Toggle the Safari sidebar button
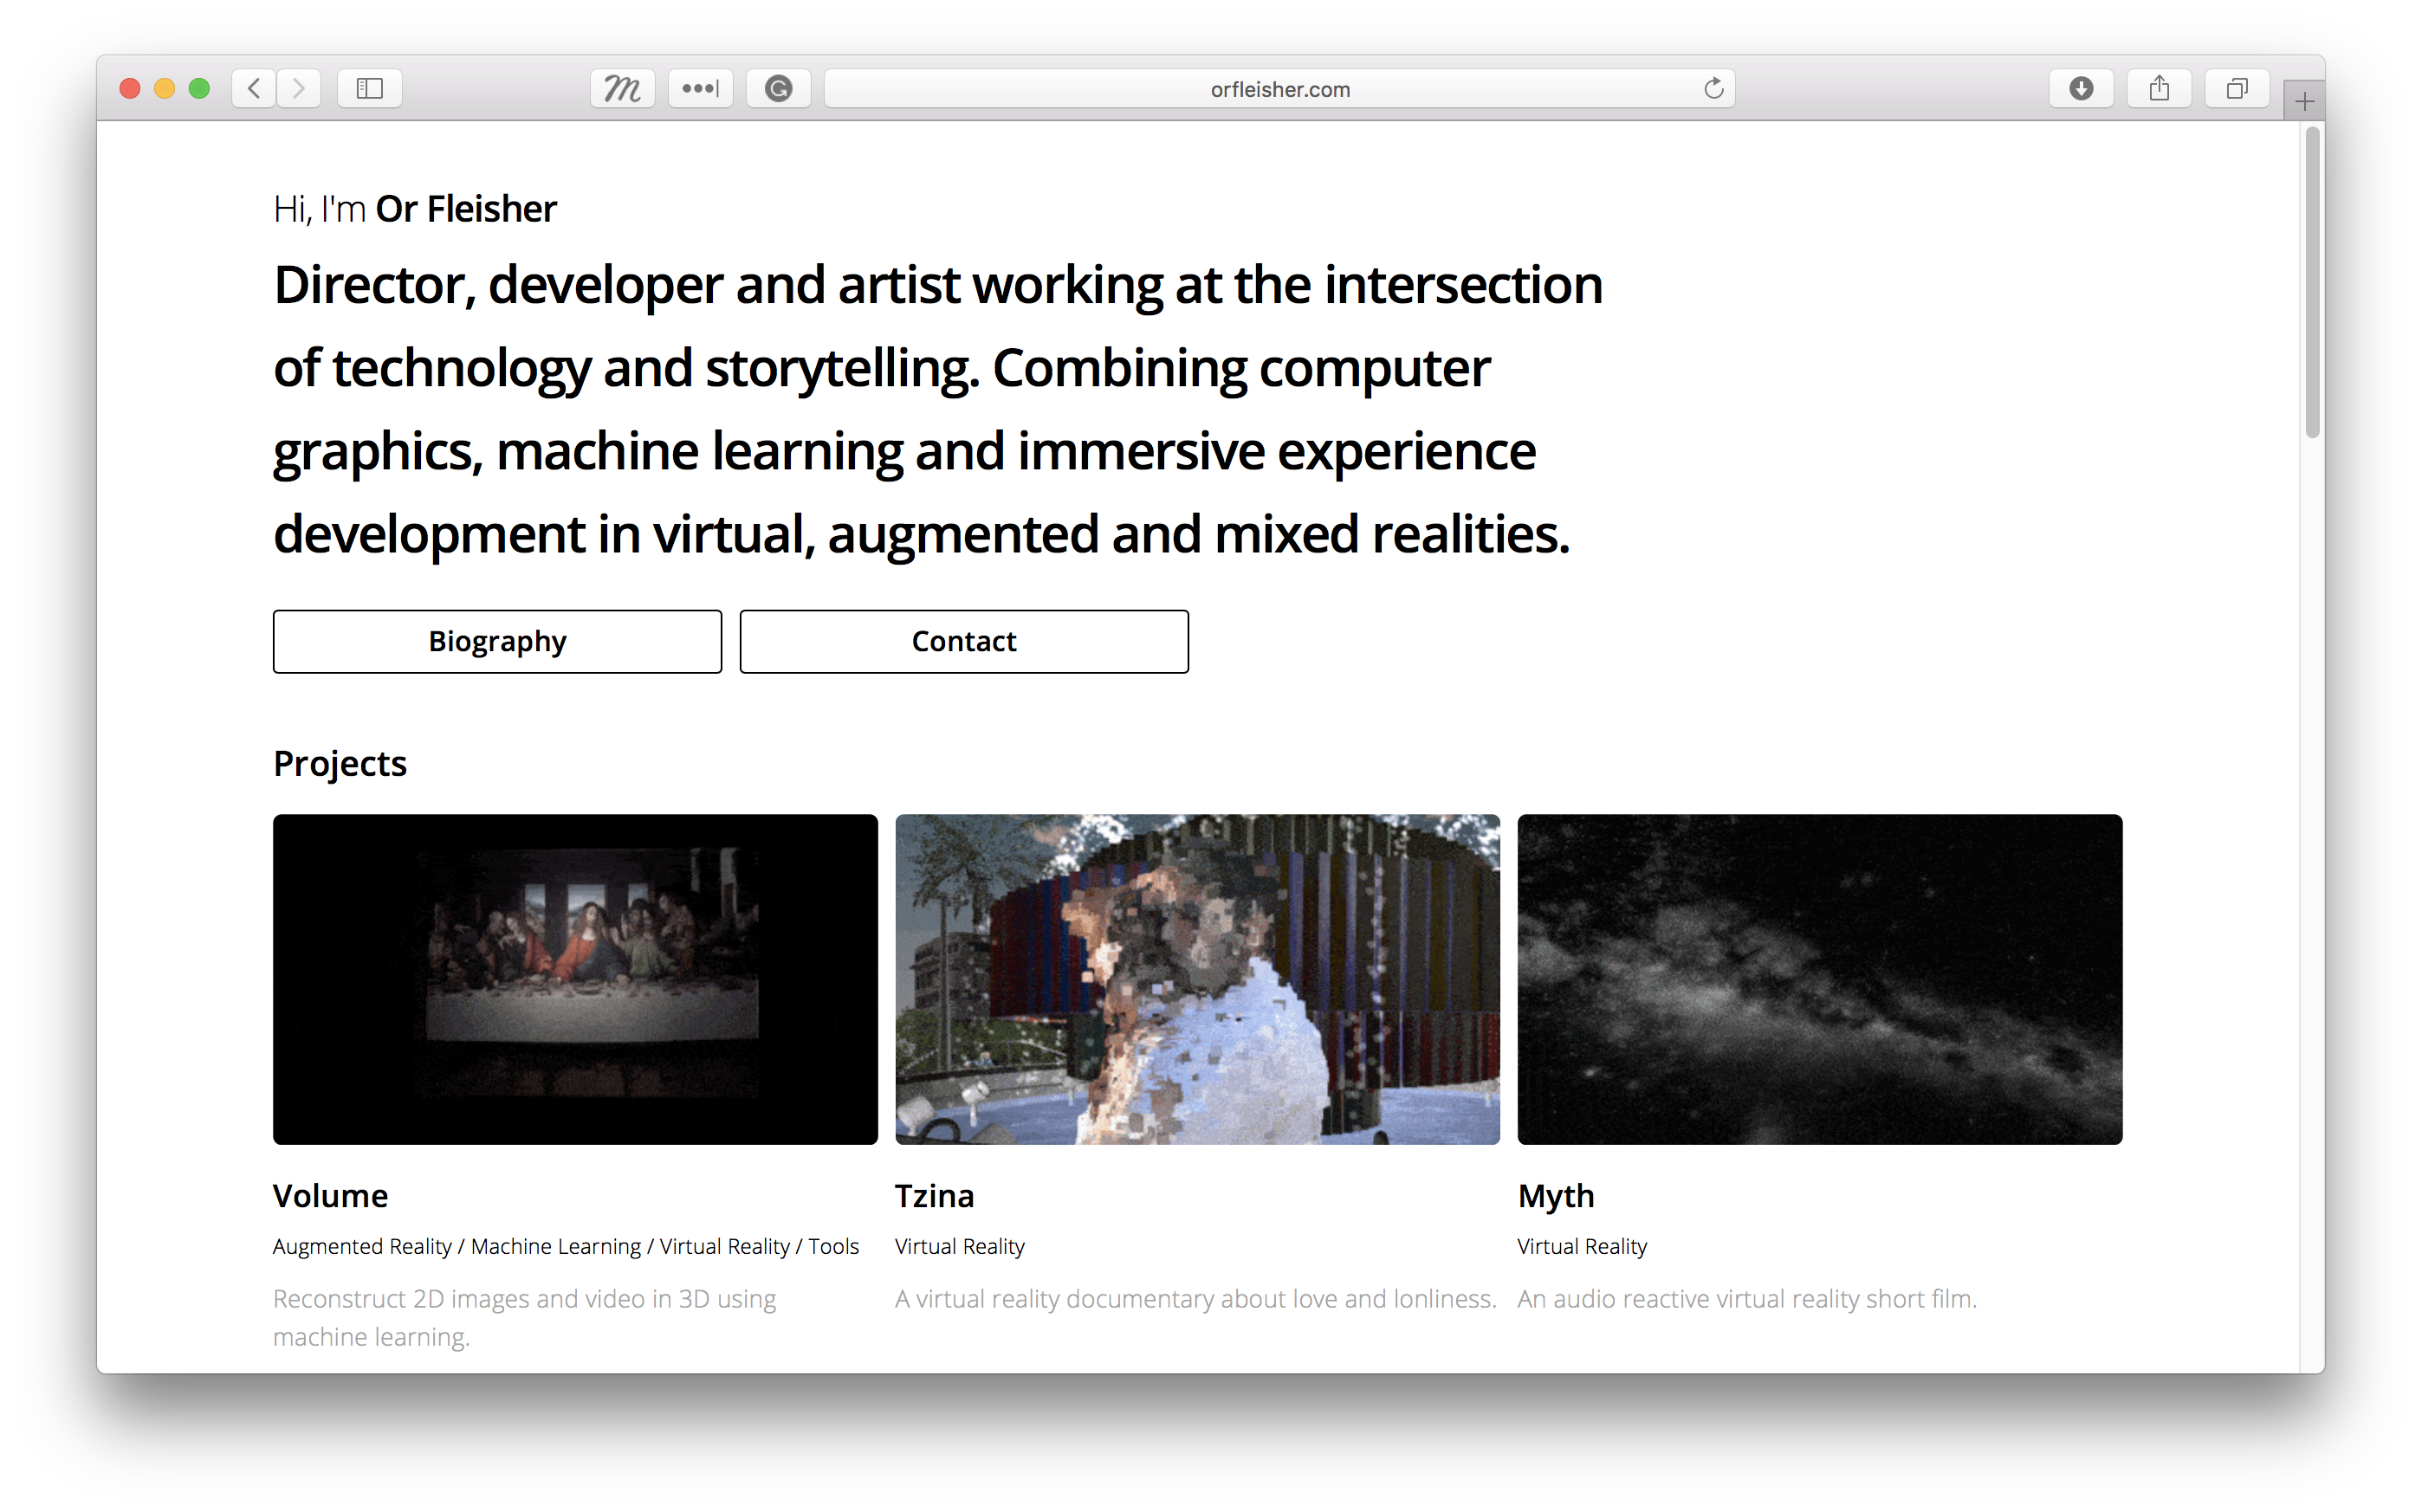The image size is (2422, 1512). tap(370, 89)
